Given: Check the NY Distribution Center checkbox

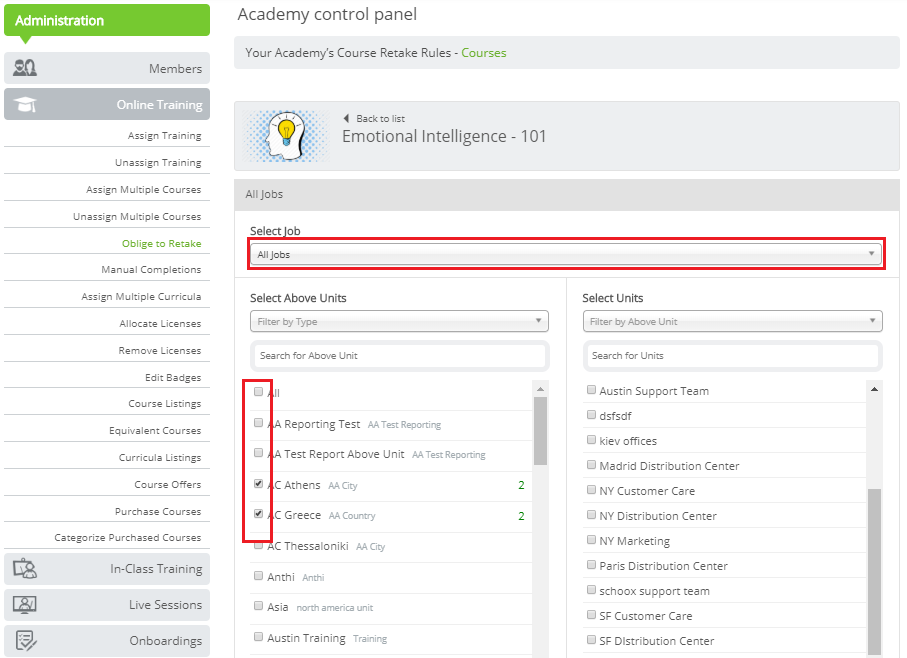Looking at the screenshot, I should pyautogui.click(x=591, y=515).
